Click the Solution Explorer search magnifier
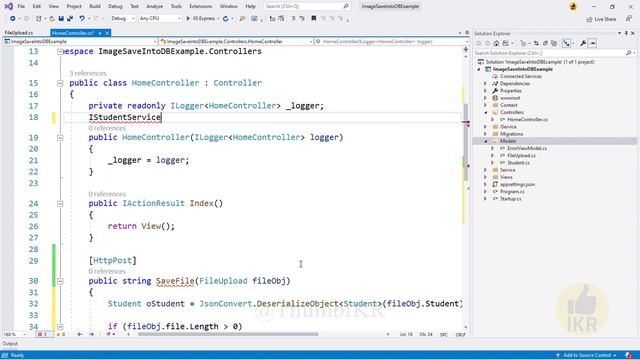Image resolution: width=640 pixels, height=360 pixels. click(629, 53)
